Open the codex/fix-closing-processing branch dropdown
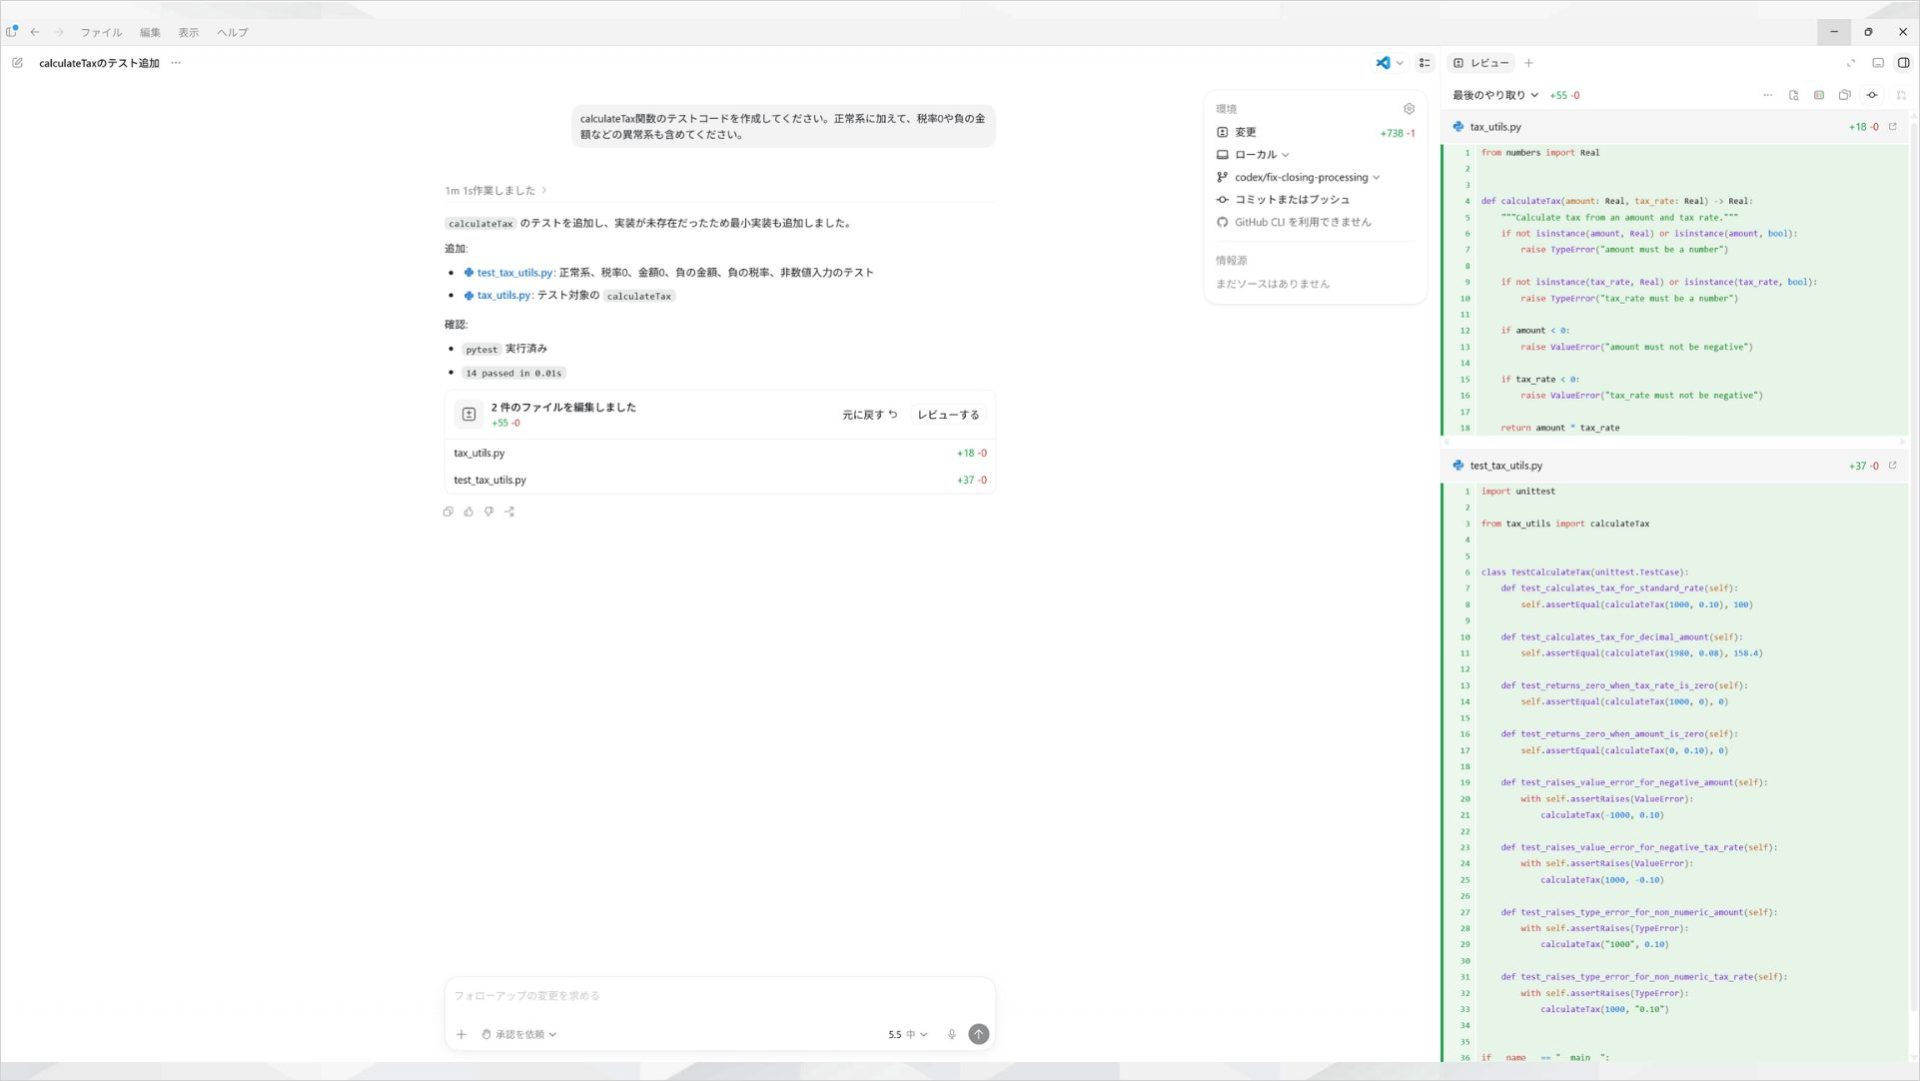This screenshot has height=1081, width=1920. [1298, 177]
